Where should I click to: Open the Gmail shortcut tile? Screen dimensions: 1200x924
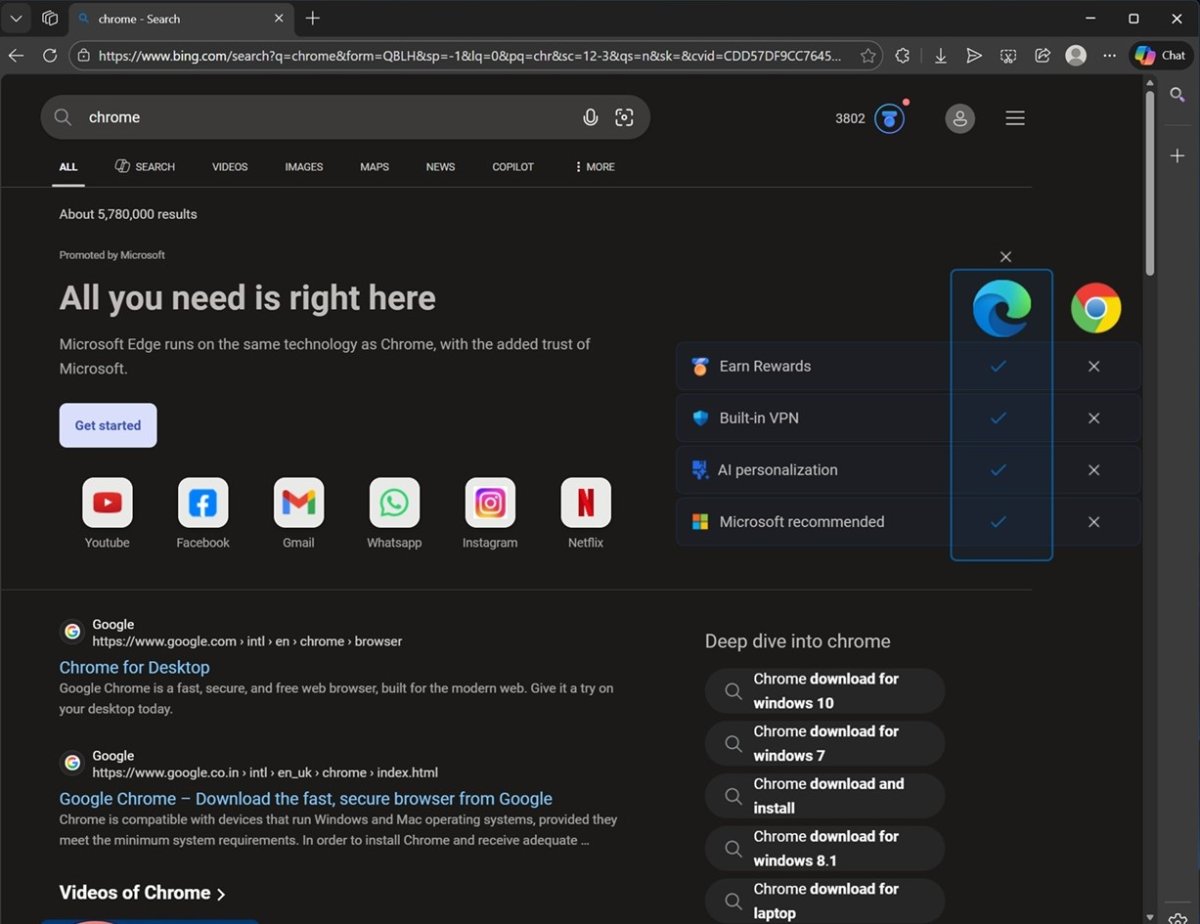pos(298,503)
